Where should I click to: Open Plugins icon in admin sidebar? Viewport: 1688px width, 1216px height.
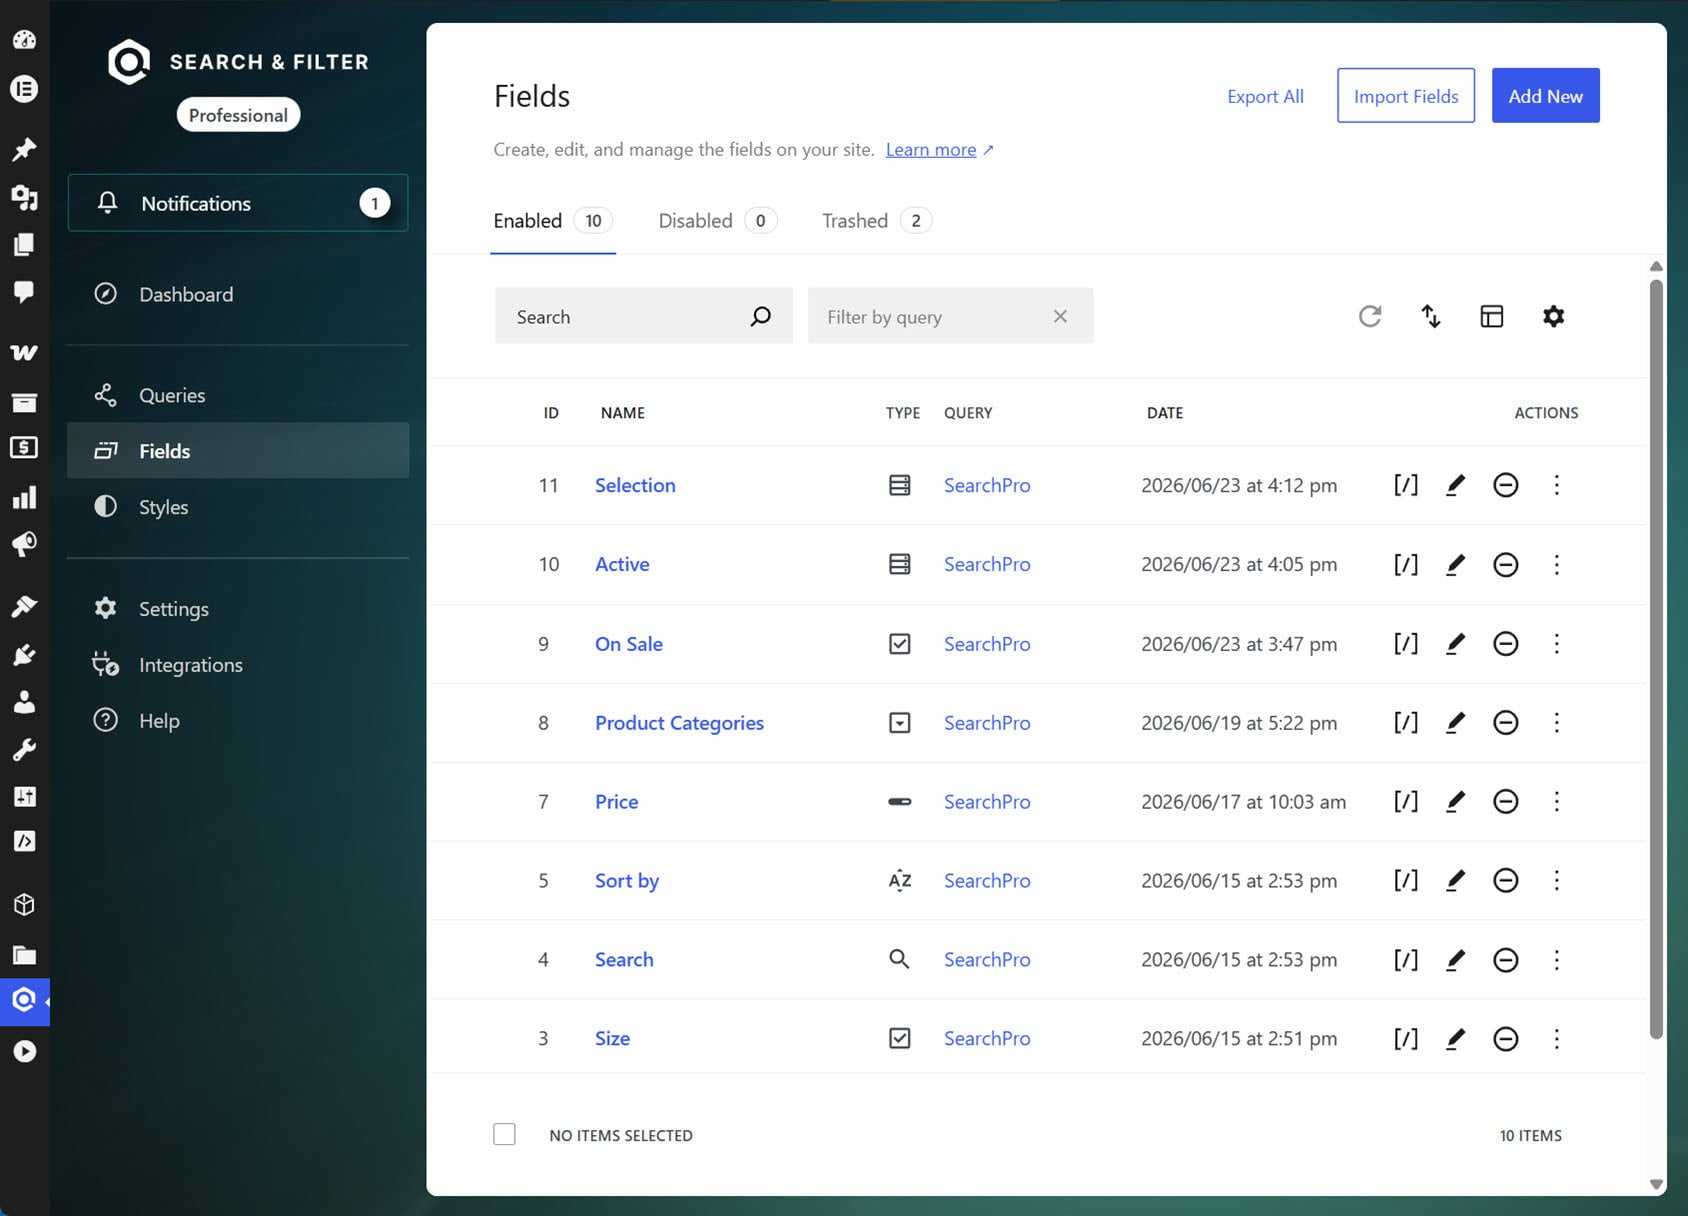pyautogui.click(x=24, y=654)
